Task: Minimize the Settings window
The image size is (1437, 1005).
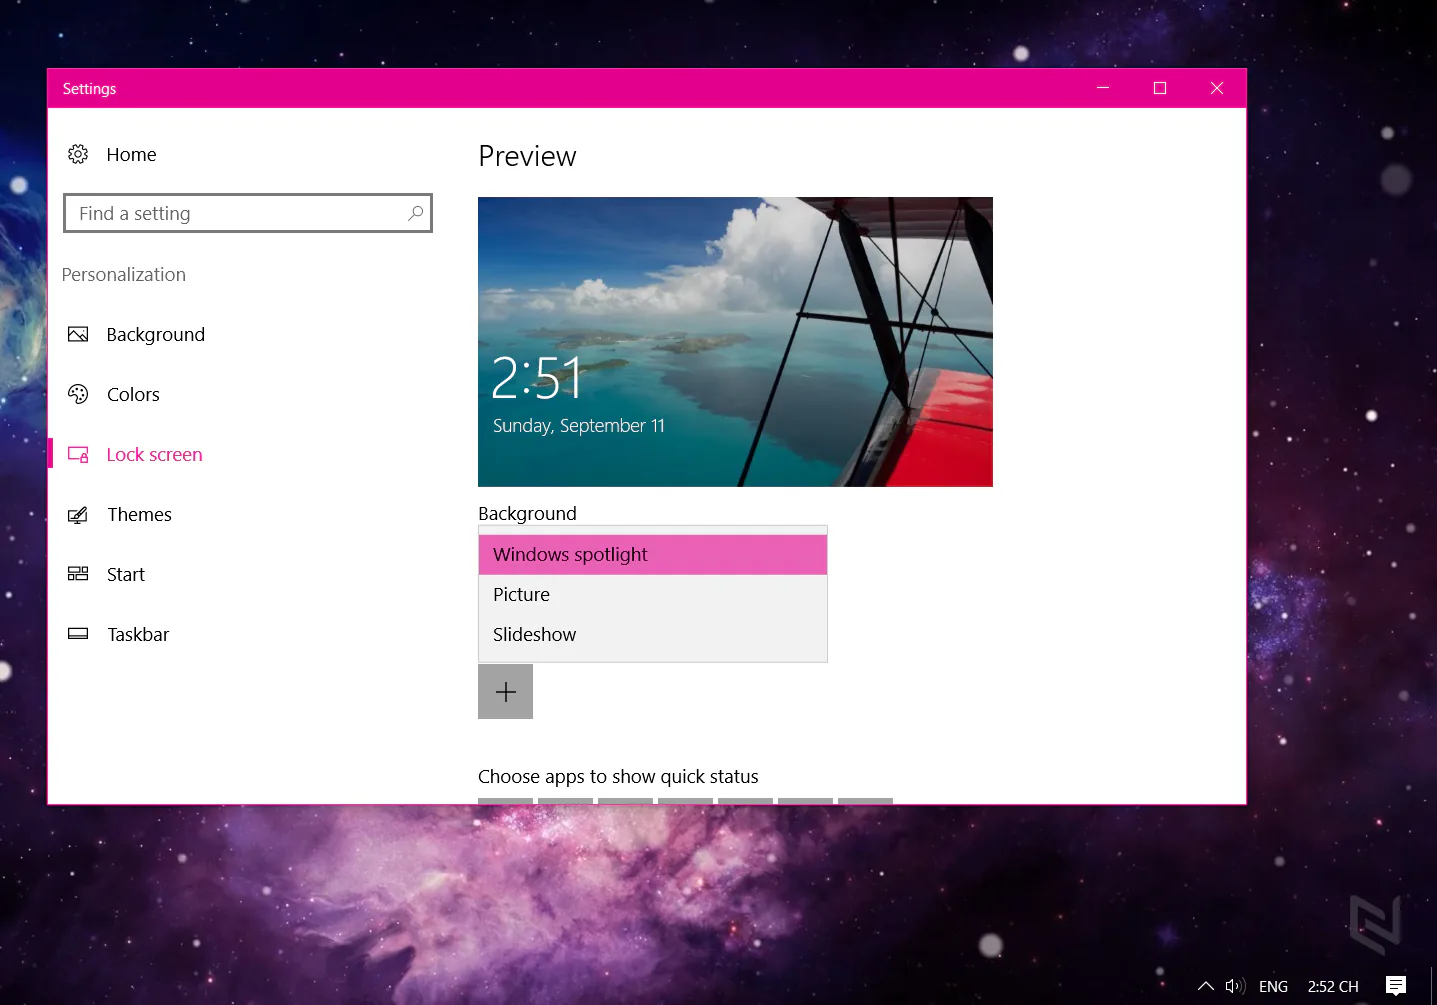Action: pos(1103,88)
